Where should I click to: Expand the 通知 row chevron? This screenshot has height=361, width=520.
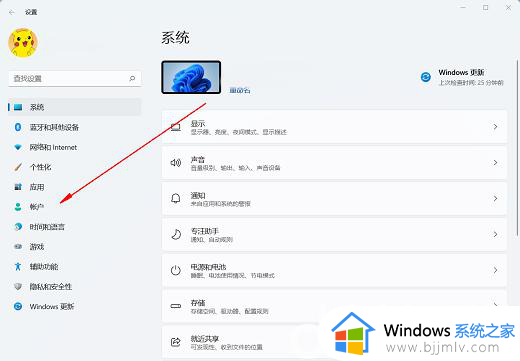tap(495, 198)
